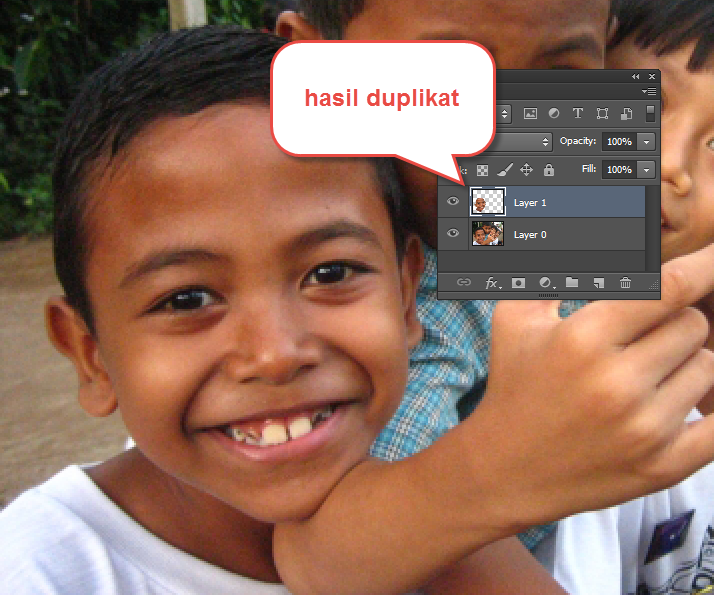Lock all padlock icon
Image resolution: width=714 pixels, height=595 pixels.
(549, 170)
